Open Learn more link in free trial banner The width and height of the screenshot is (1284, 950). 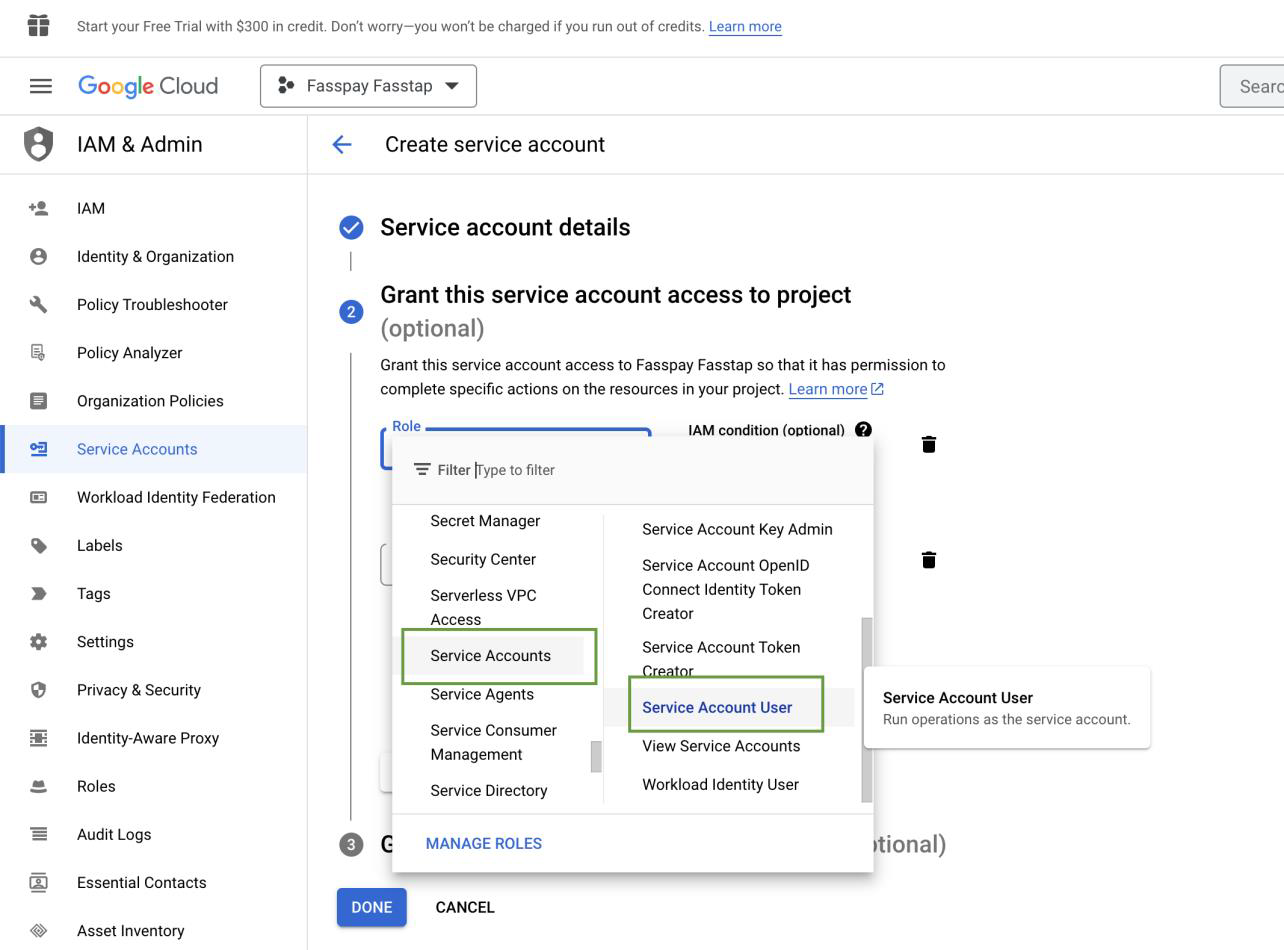pos(745,26)
